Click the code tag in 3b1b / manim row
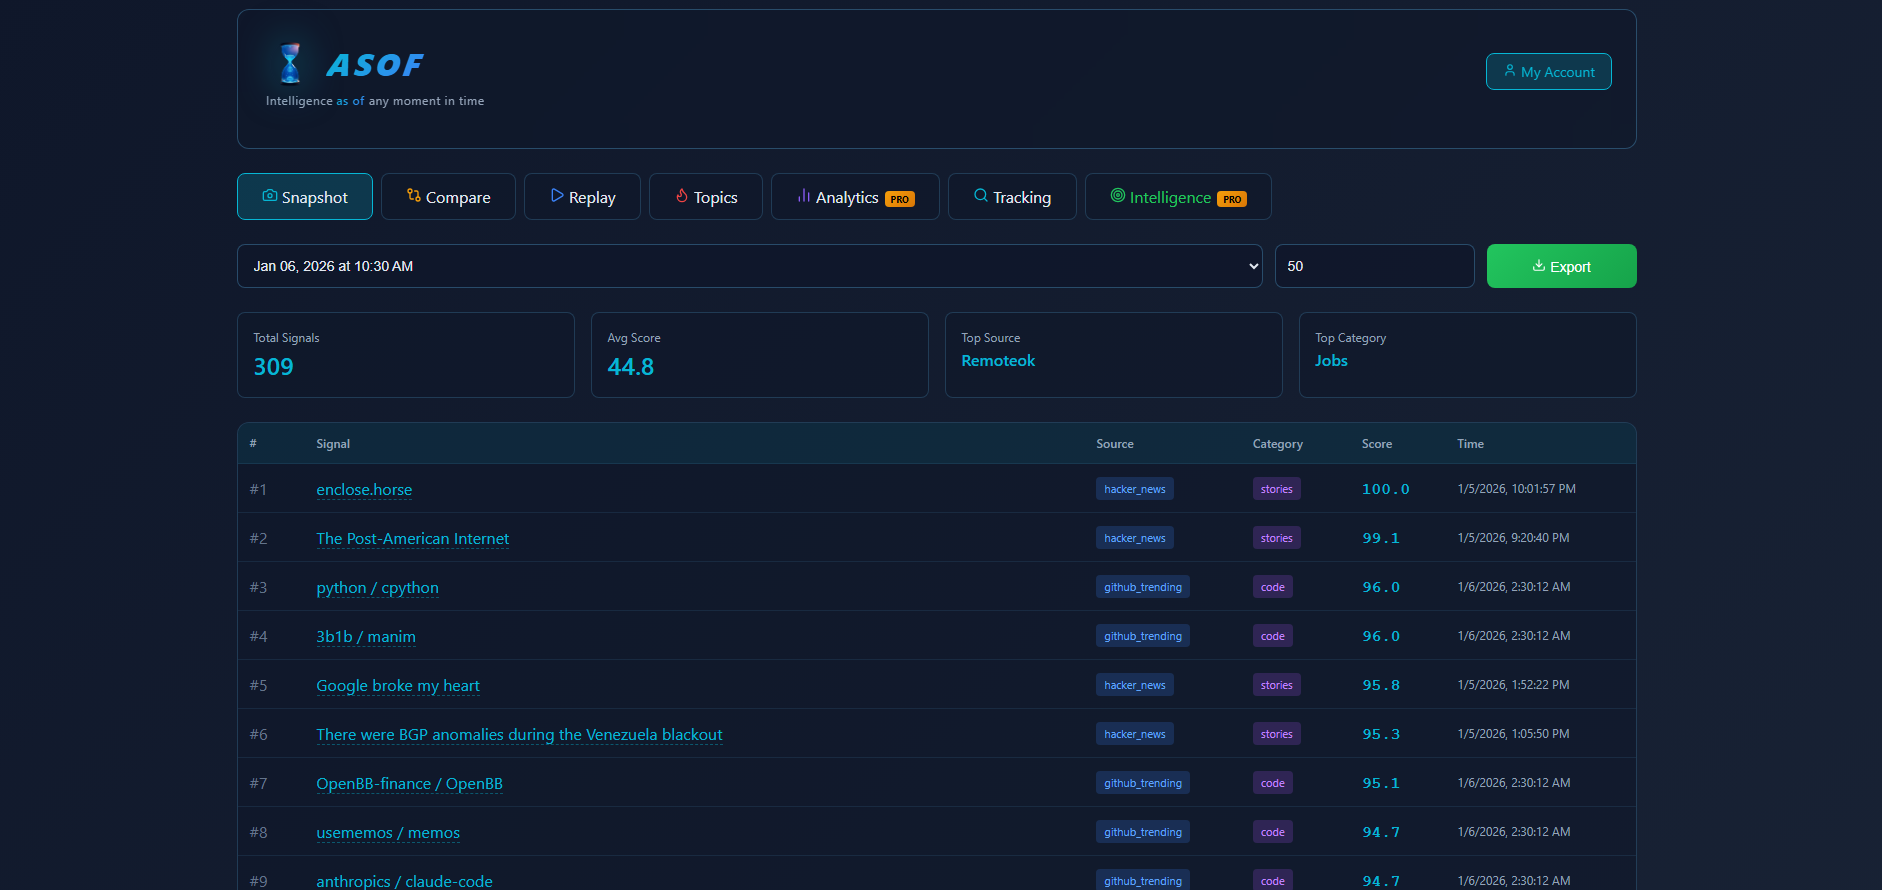Viewport: 1882px width, 890px height. pyautogui.click(x=1273, y=636)
